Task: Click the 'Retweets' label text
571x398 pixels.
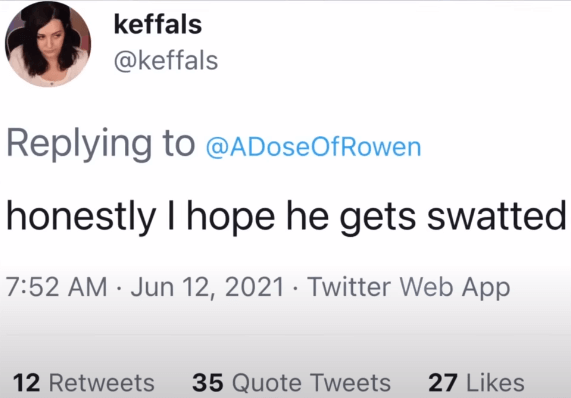Action: click(102, 383)
